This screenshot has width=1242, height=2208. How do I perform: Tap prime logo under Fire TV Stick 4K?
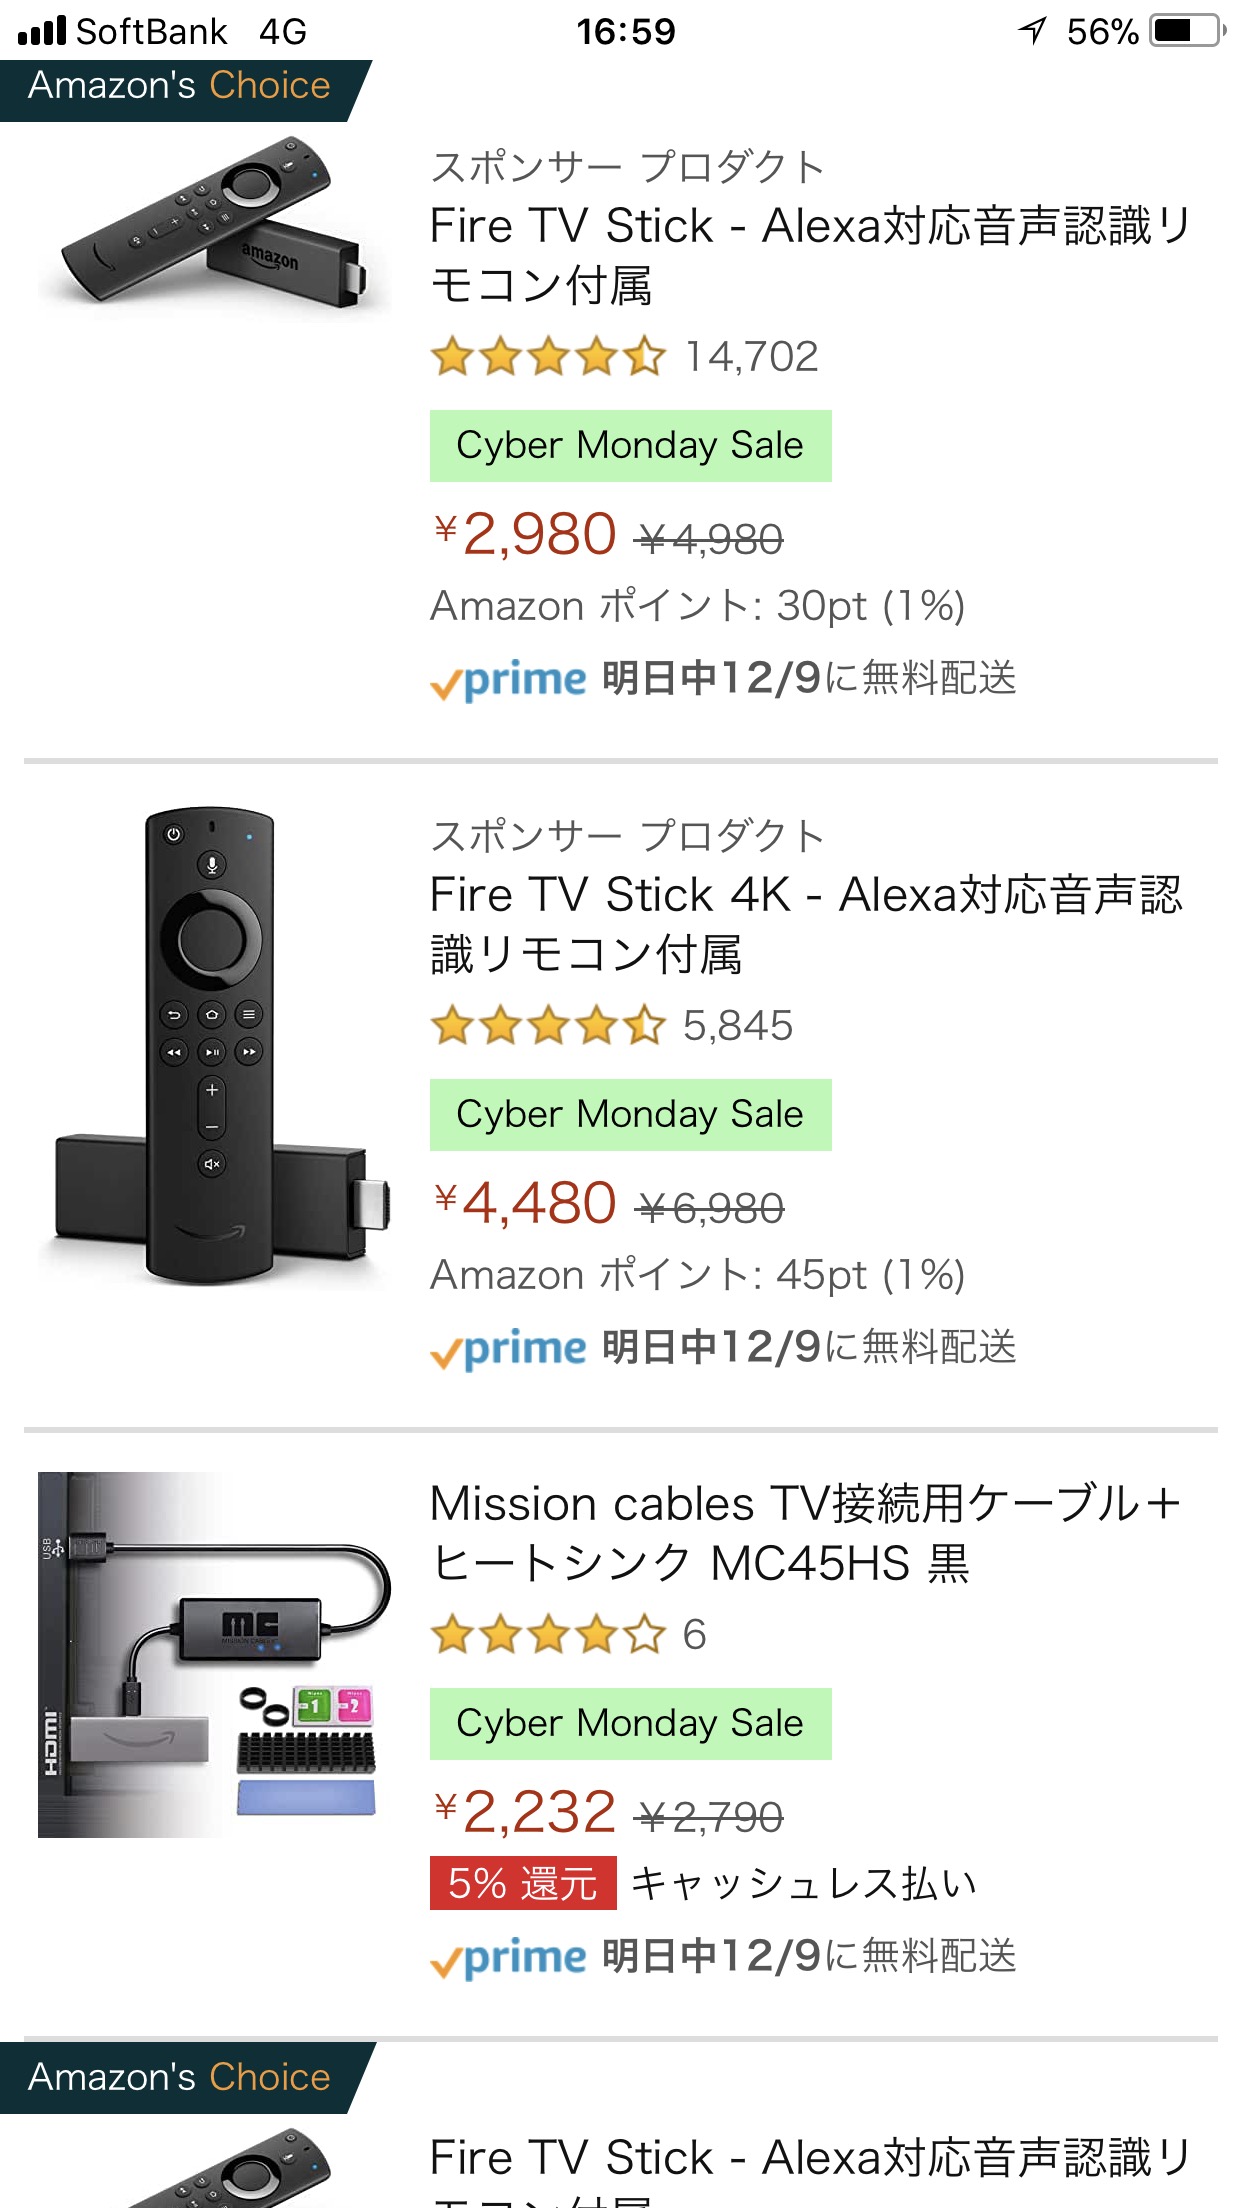[x=508, y=1349]
